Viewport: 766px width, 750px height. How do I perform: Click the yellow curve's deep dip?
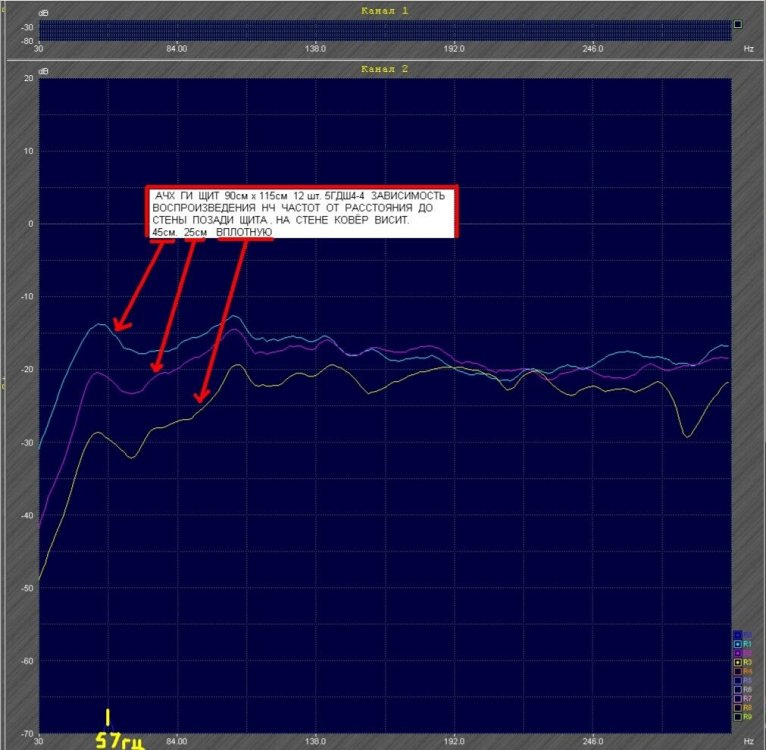tap(686, 434)
